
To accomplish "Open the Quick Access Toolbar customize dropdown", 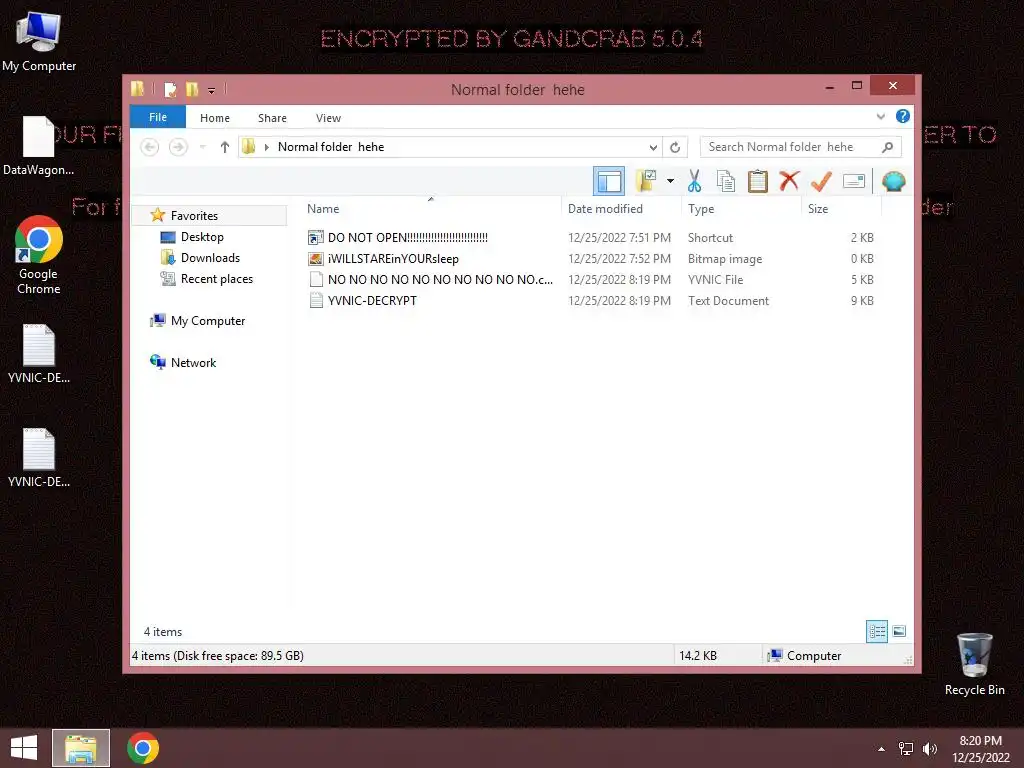I will [x=212, y=91].
